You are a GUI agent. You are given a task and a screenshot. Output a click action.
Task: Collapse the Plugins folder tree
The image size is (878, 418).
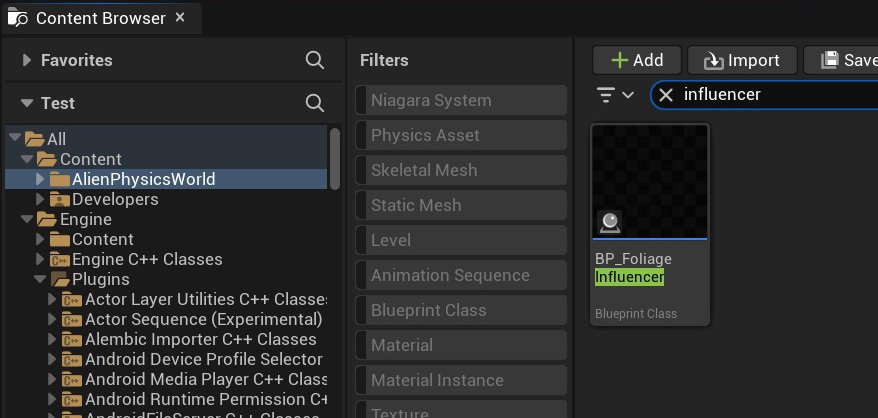tap(42, 279)
